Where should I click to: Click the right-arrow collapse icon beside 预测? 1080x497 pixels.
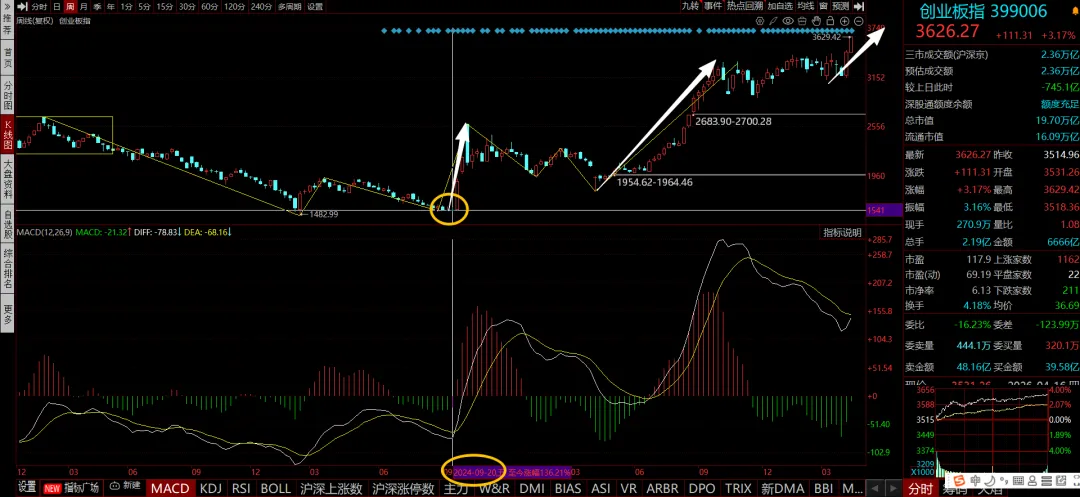[859, 6]
